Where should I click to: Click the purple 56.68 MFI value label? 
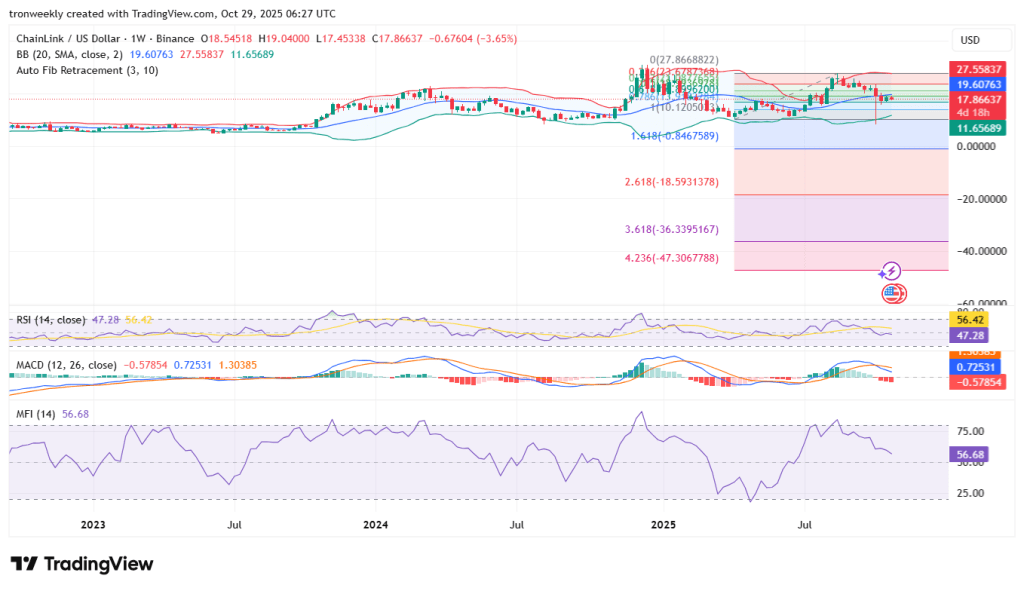(x=968, y=455)
